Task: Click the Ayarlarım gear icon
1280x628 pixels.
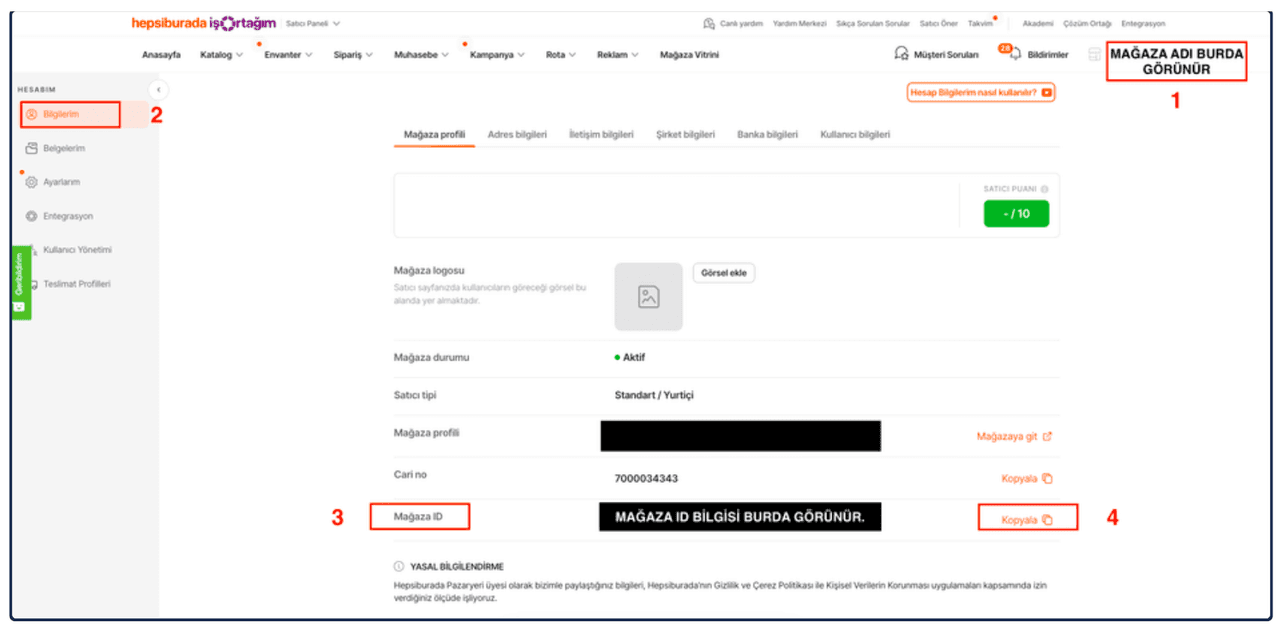Action: point(32,183)
